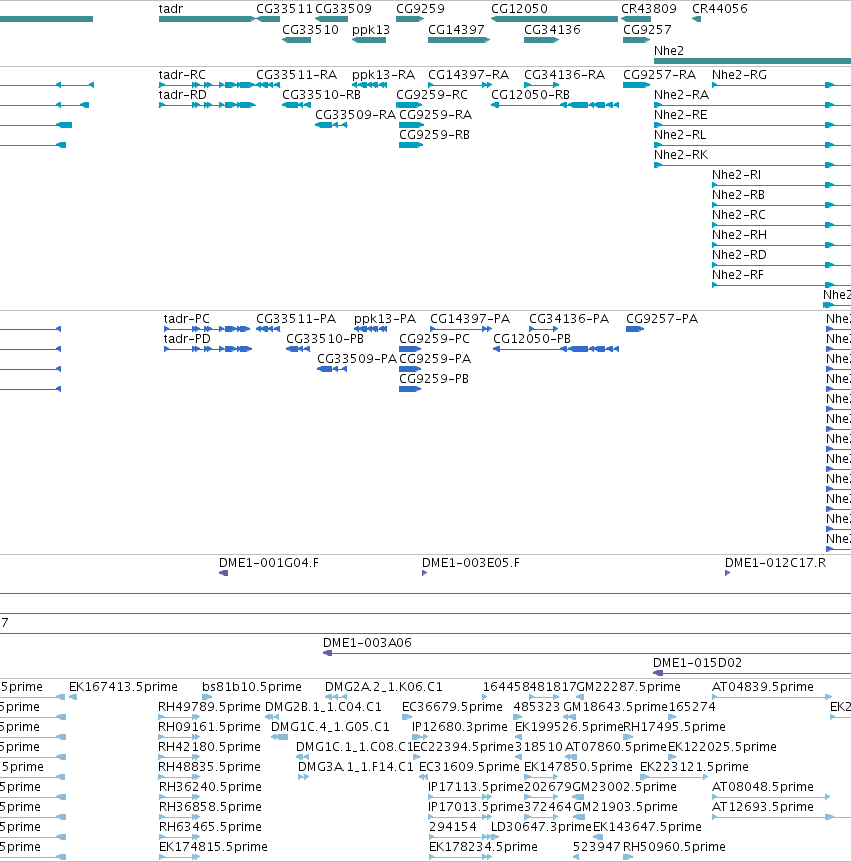Open the CG34136-PA protein label
Viewport: 851px width, 862px height.
(x=569, y=319)
